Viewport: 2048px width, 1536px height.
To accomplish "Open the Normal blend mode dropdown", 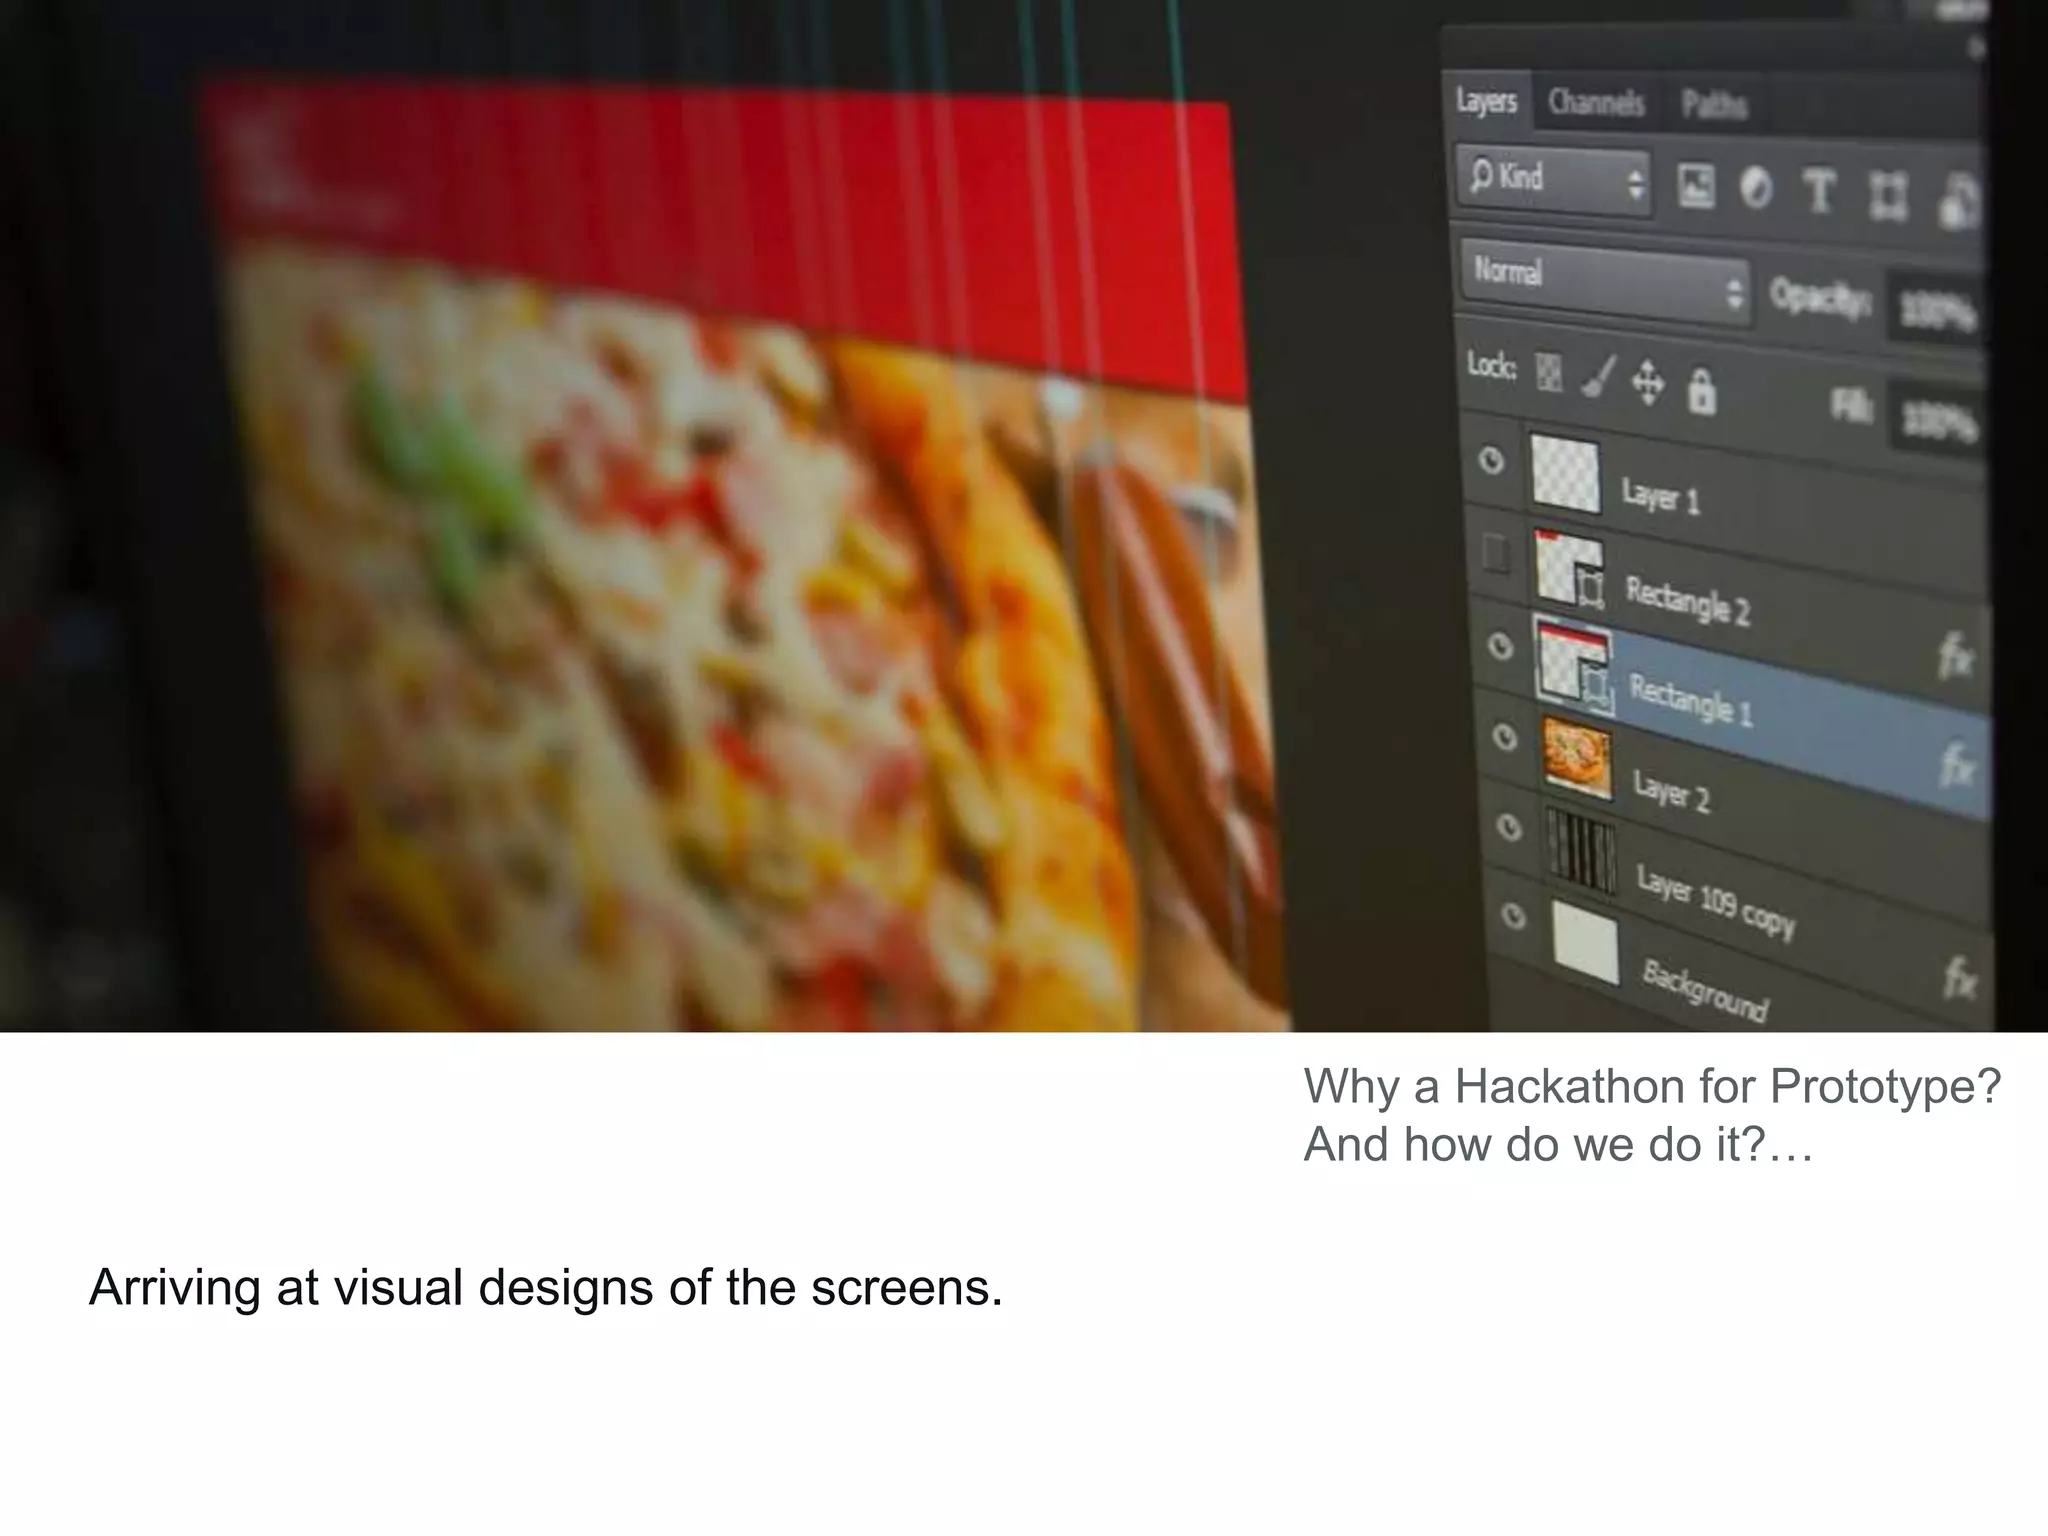I will click(x=1605, y=283).
